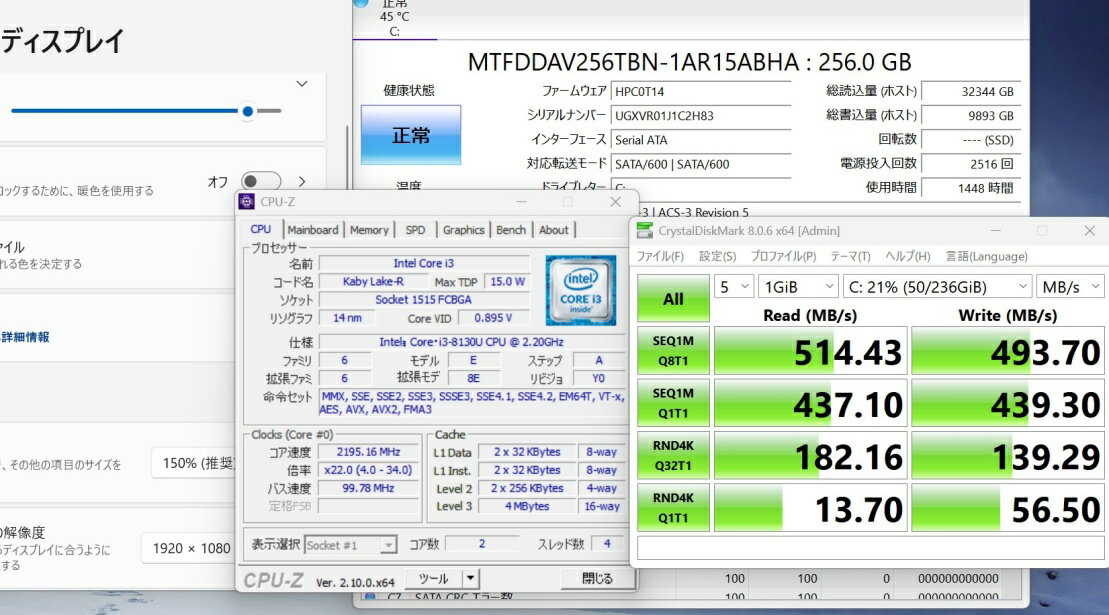This screenshot has width=1109, height=615.
Task: Click the 2516 回 power on count value
Action: (971, 164)
